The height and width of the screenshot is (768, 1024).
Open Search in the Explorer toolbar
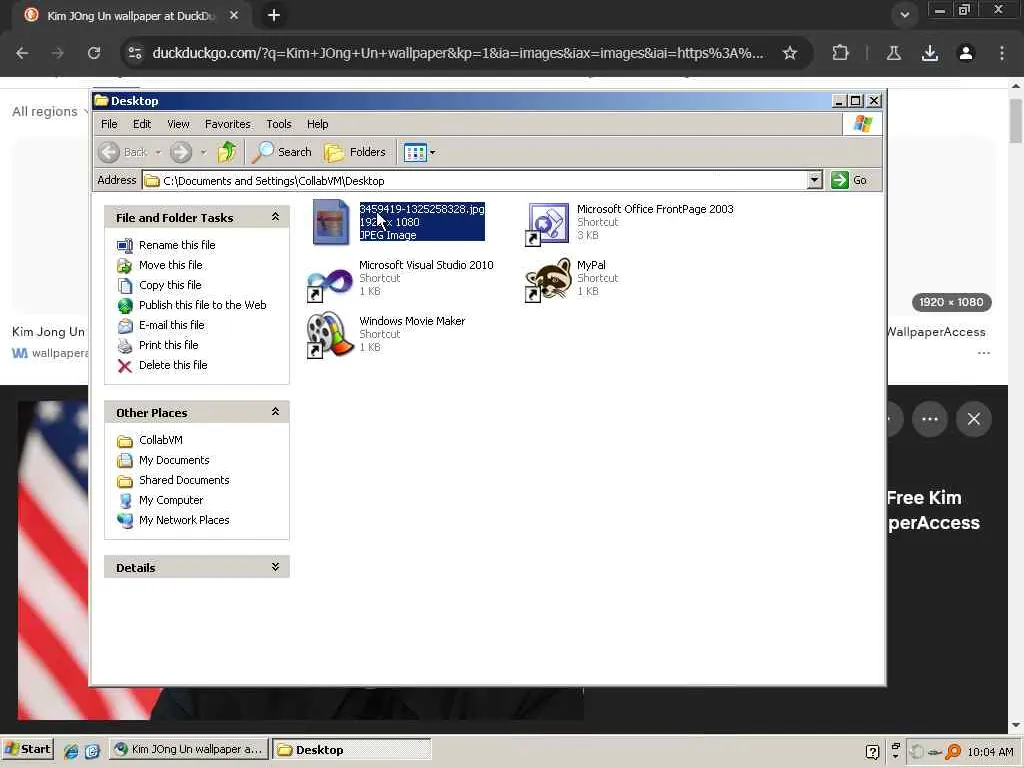pos(282,152)
